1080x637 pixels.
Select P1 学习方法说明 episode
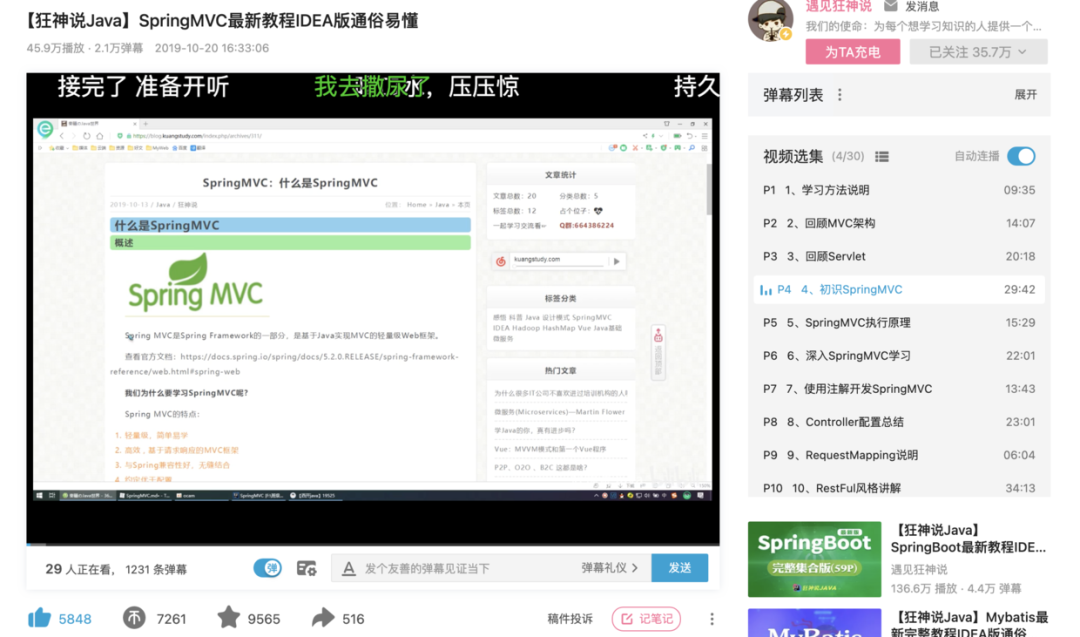[899, 190]
